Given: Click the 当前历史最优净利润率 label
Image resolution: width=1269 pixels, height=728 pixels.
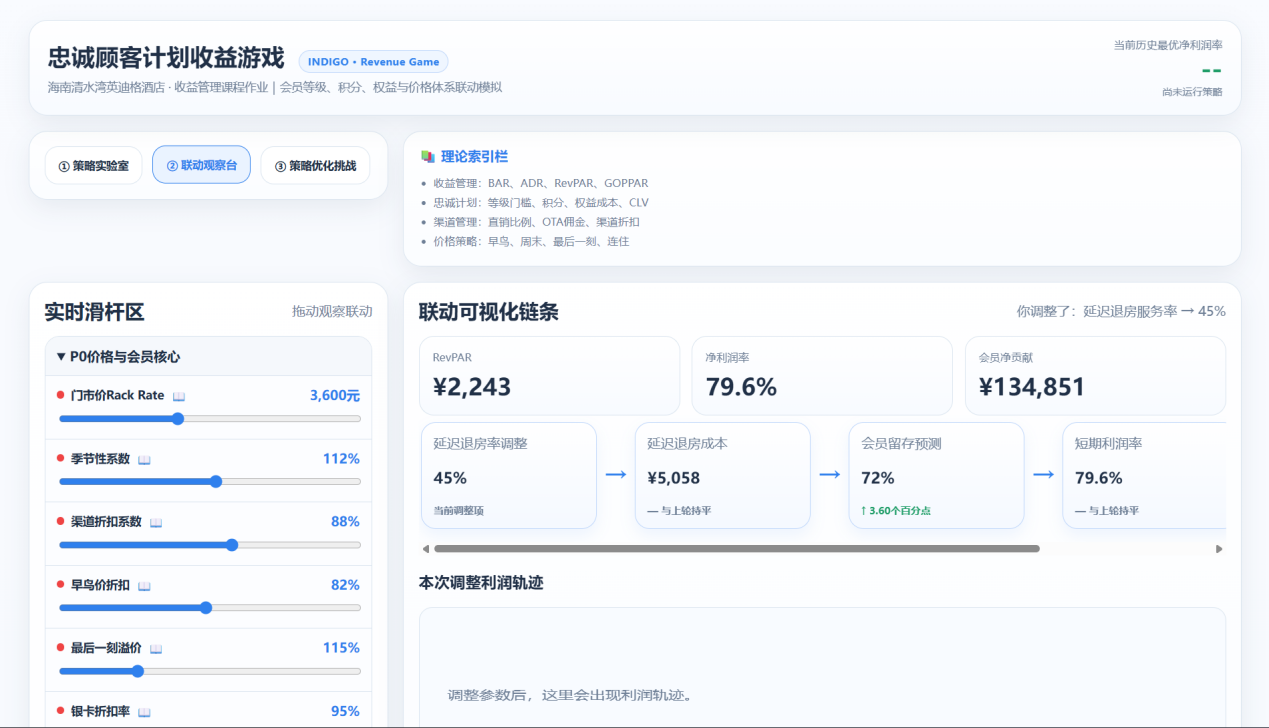Looking at the screenshot, I should click(x=1168, y=45).
